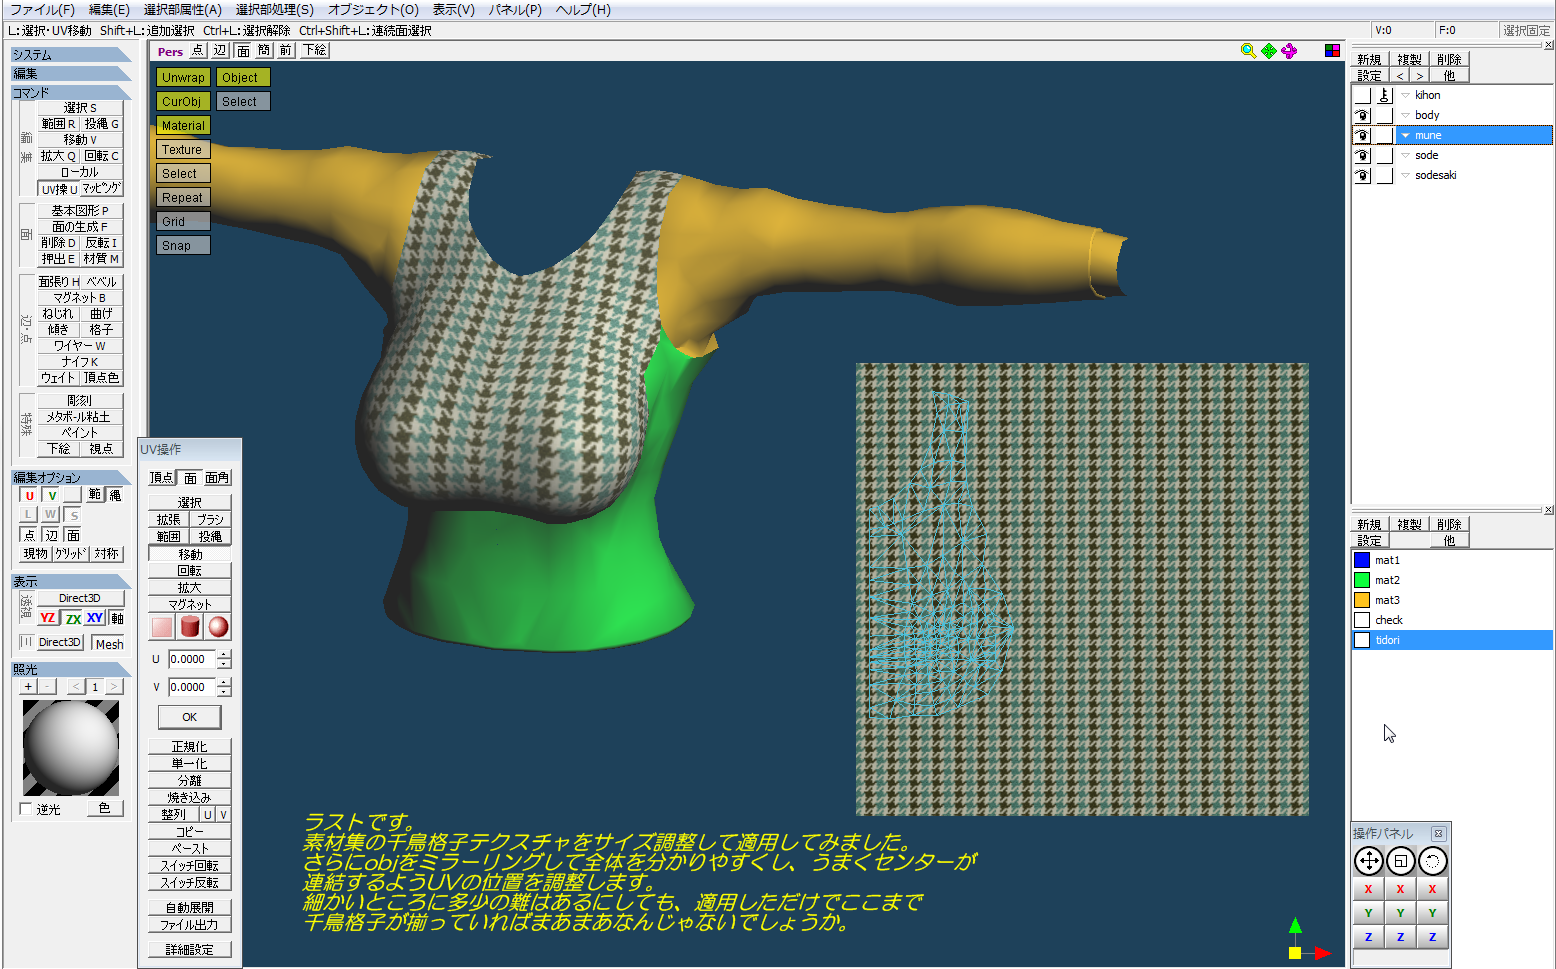Click the magenta rotate view icon
Image resolution: width=1556 pixels, height=969 pixels.
(1289, 51)
